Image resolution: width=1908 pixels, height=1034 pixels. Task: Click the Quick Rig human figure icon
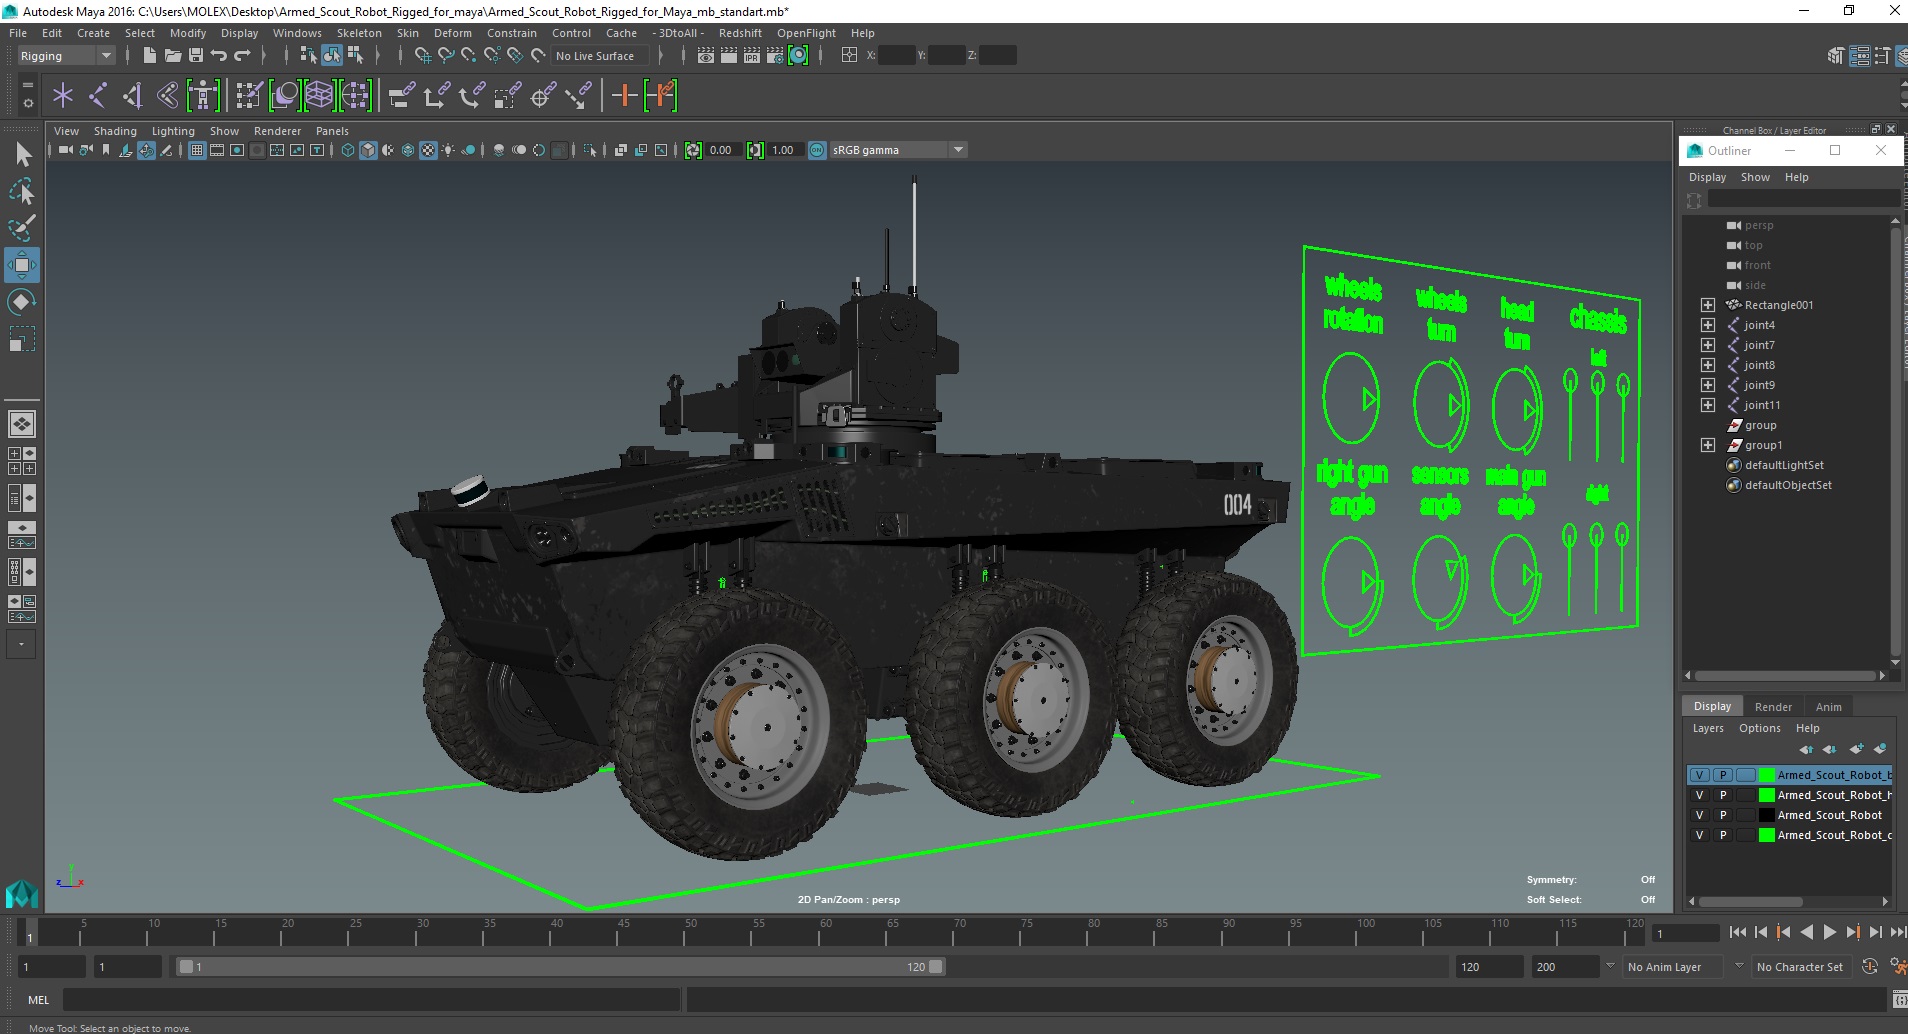(x=203, y=96)
